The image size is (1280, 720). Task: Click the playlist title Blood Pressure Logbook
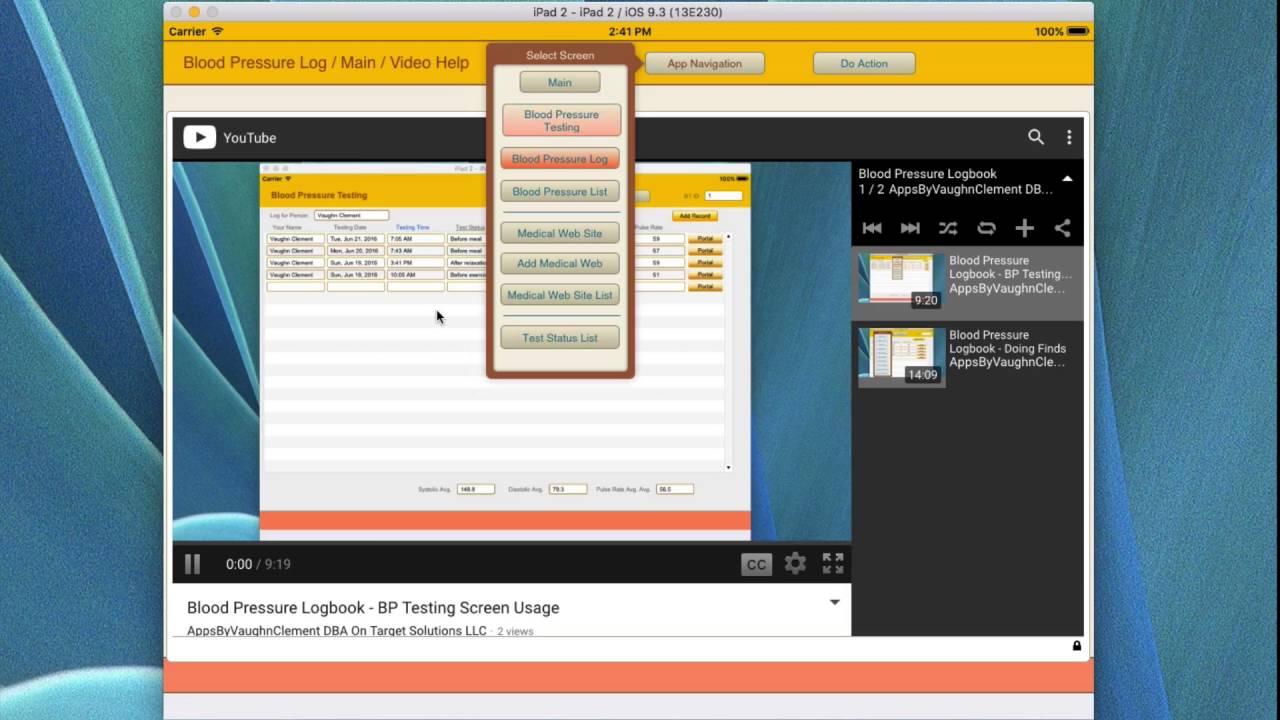tap(927, 173)
